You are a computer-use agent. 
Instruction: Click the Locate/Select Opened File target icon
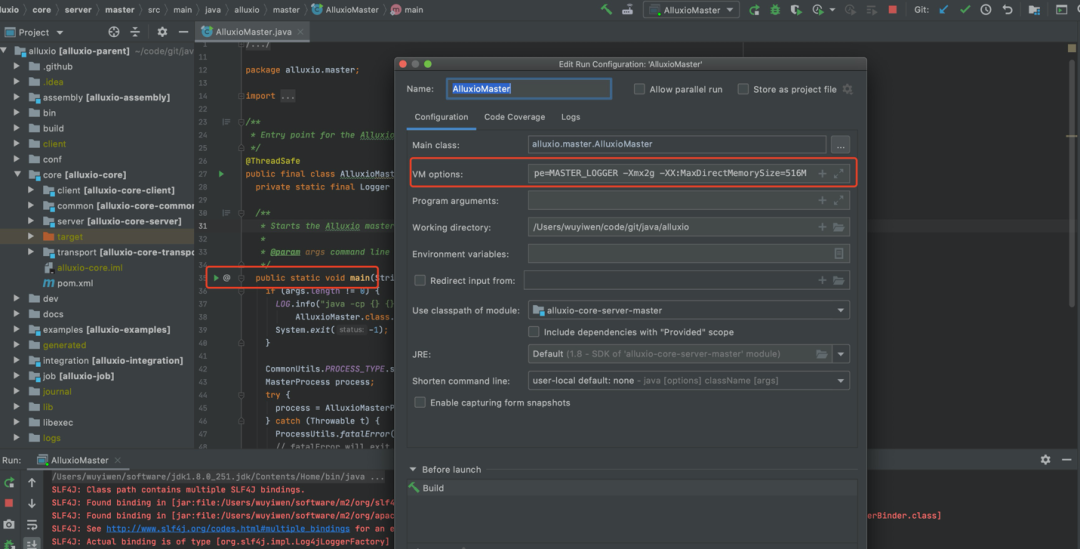[x=114, y=32]
